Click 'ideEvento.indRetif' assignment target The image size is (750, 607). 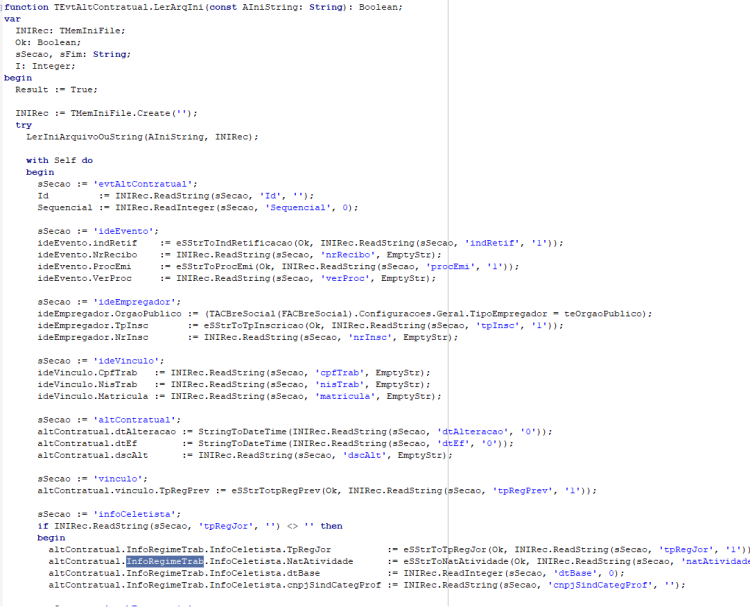87,243
